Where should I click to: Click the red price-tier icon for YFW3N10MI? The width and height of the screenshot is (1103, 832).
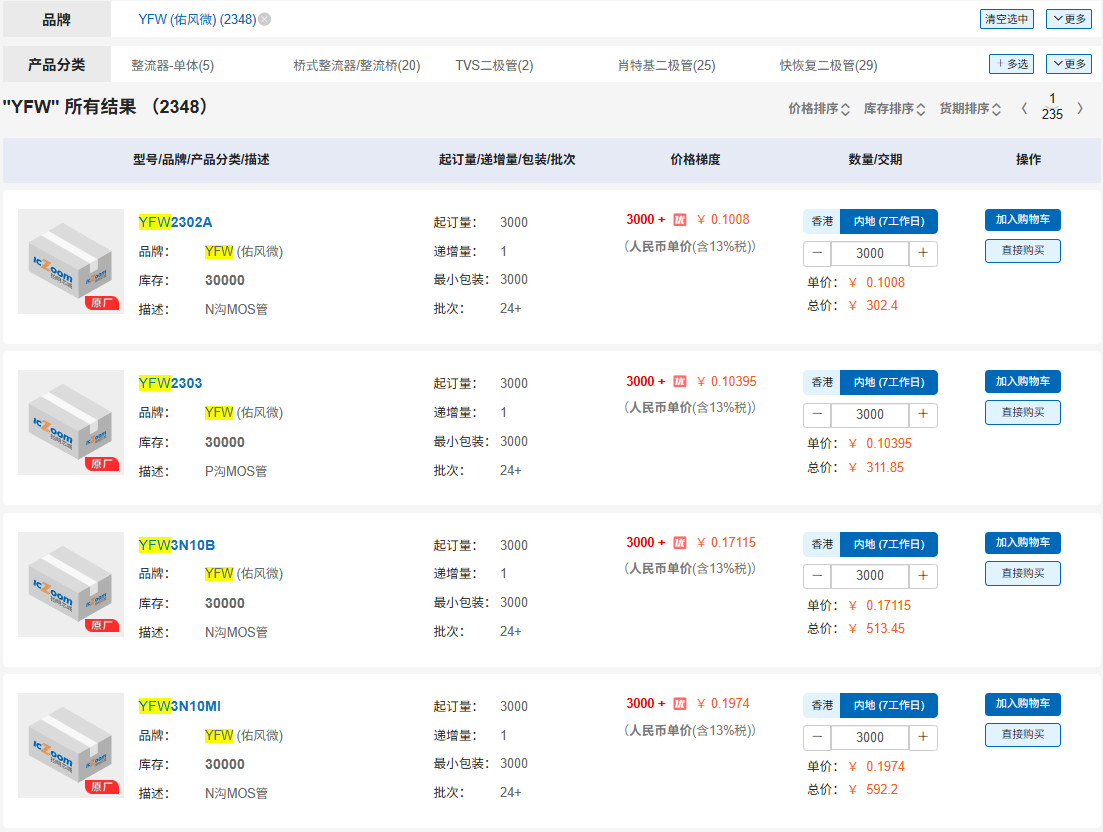point(680,704)
